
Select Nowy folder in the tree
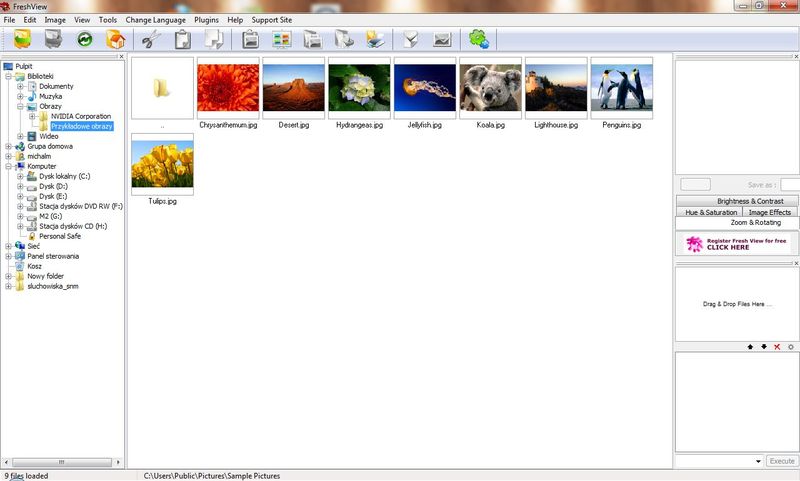pos(45,276)
